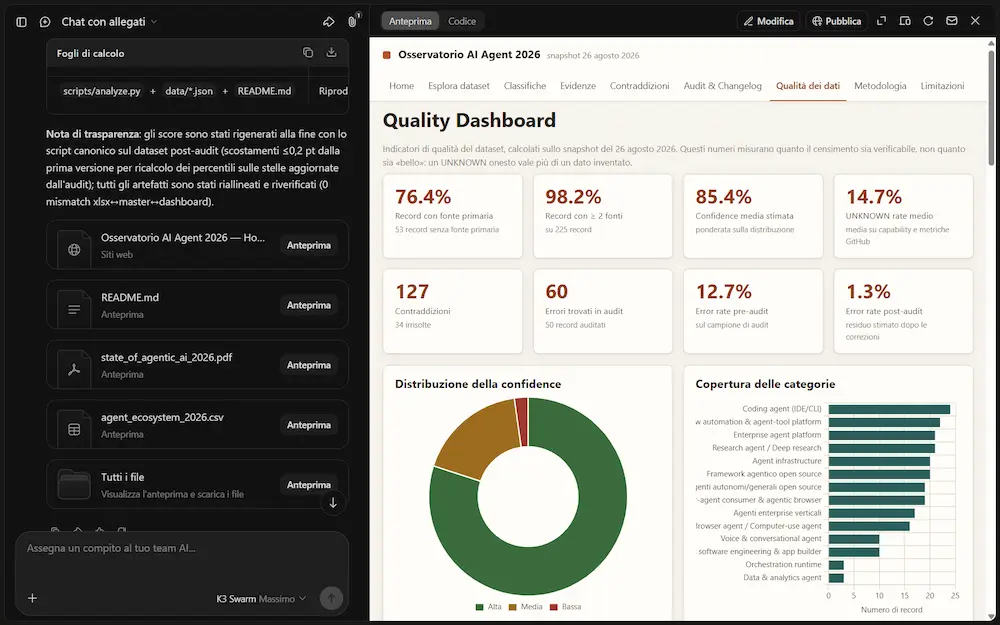Screen dimensions: 1000x625
Task: Toggle the Bassa legend entry in chart
Action: pyautogui.click(x=565, y=607)
